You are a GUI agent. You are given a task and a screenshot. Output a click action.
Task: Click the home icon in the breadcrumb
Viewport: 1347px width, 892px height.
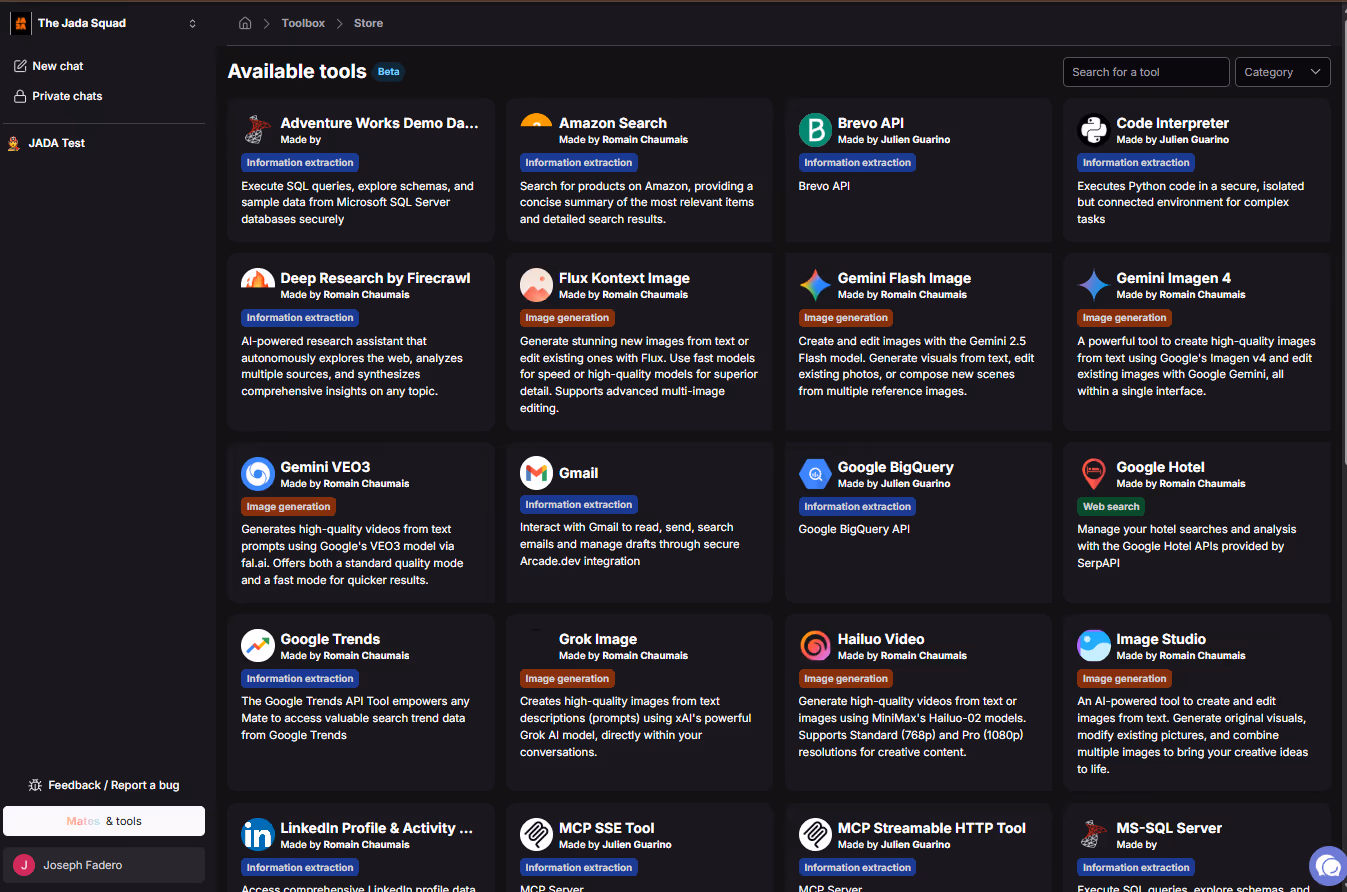[x=244, y=22]
